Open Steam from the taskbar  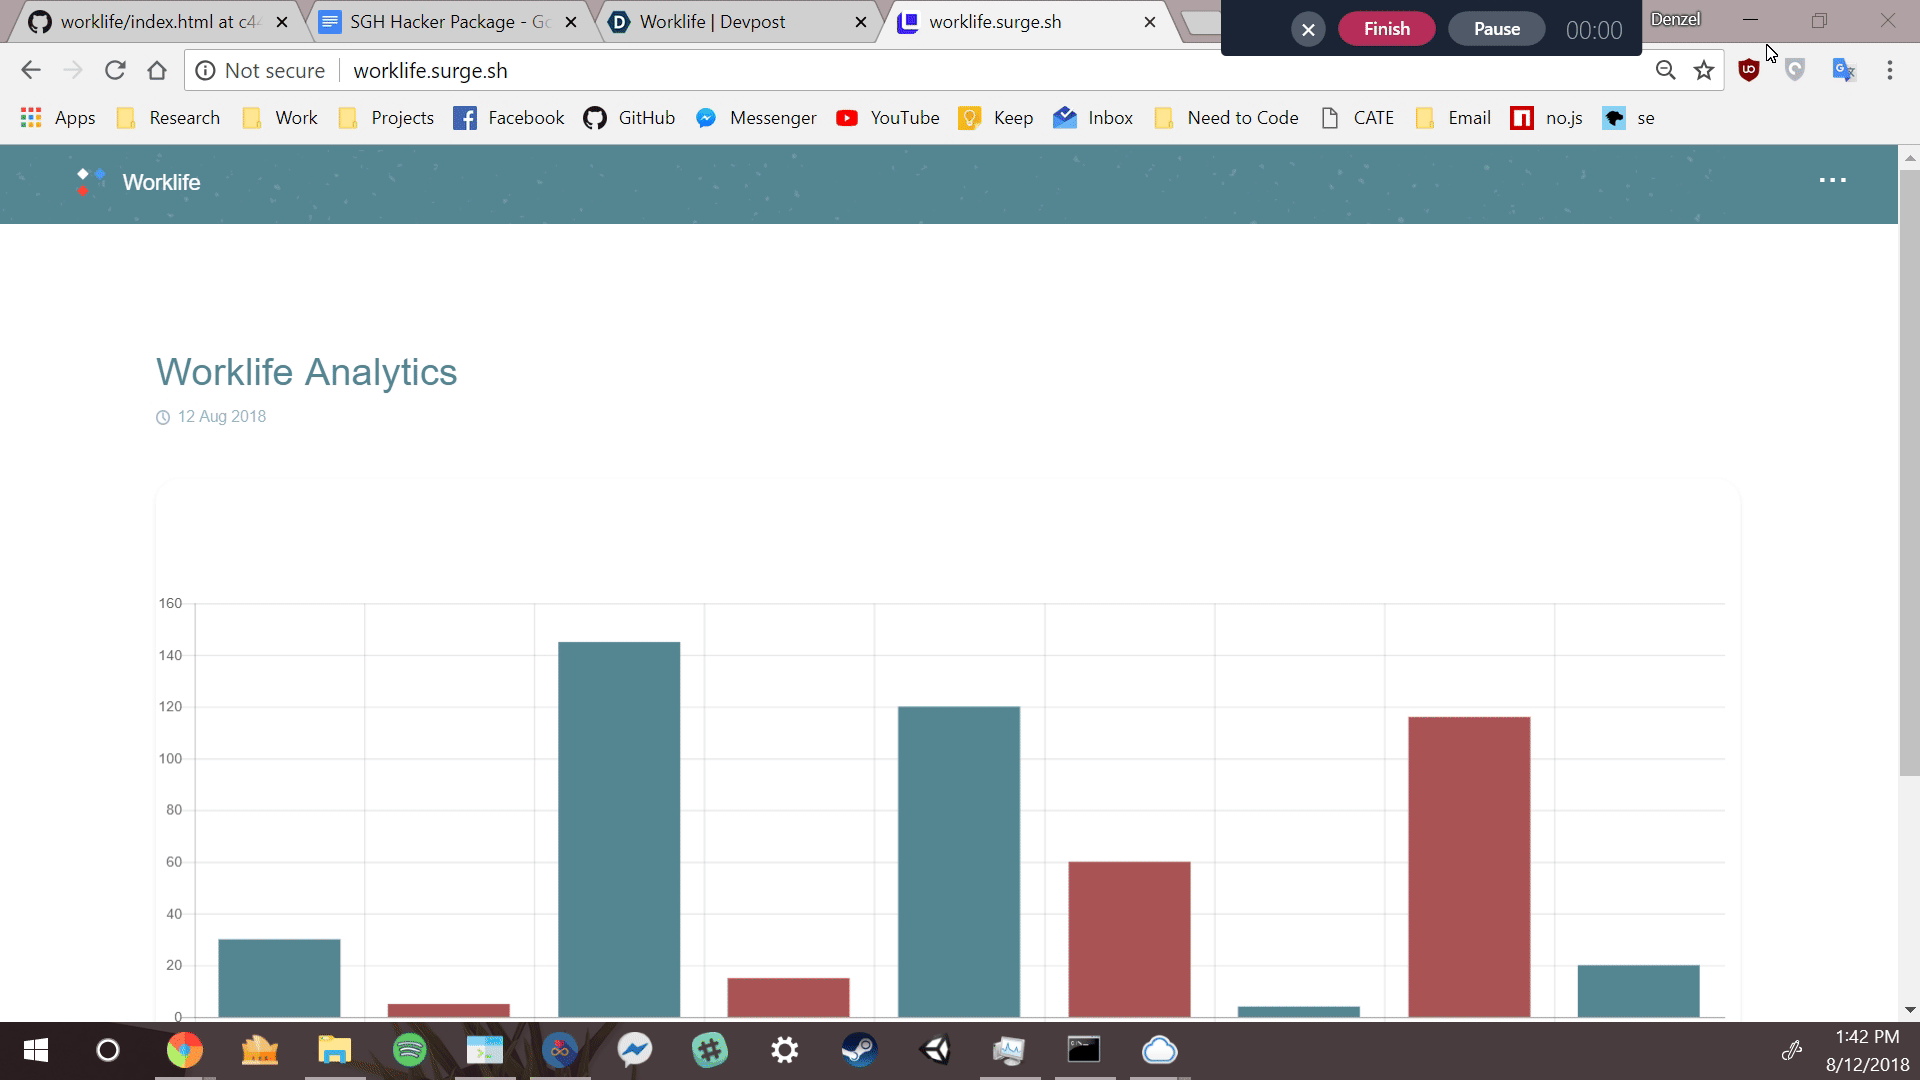(x=859, y=1050)
